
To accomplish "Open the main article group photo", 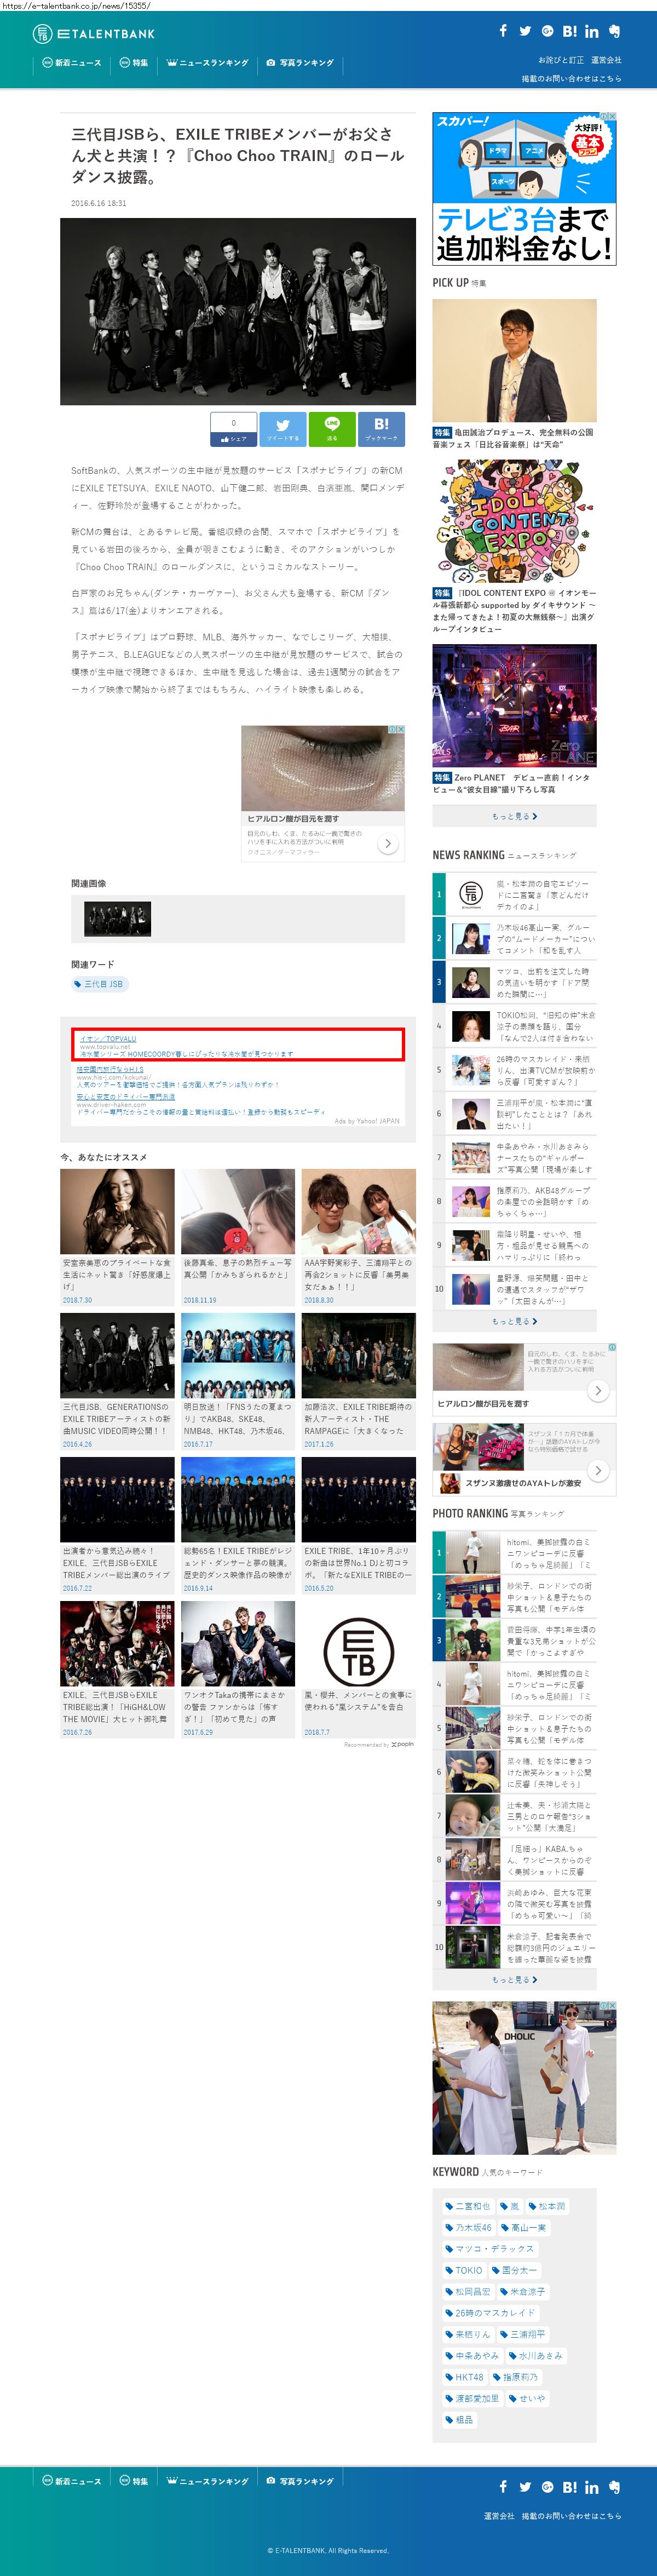I will pos(238,311).
